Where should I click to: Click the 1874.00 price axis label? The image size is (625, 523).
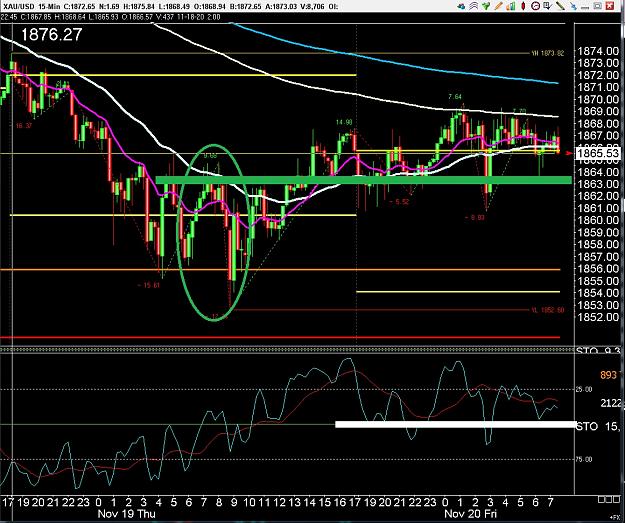tap(598, 51)
